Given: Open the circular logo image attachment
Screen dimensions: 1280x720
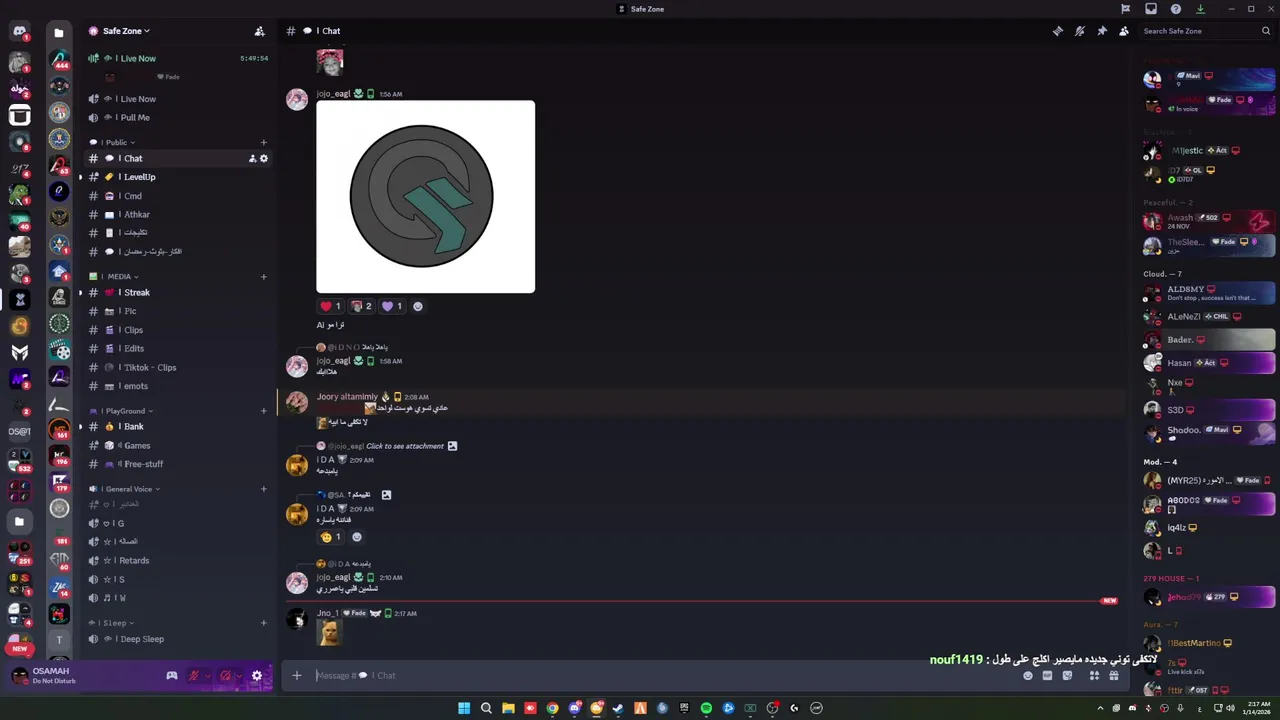Looking at the screenshot, I should click(x=425, y=196).
